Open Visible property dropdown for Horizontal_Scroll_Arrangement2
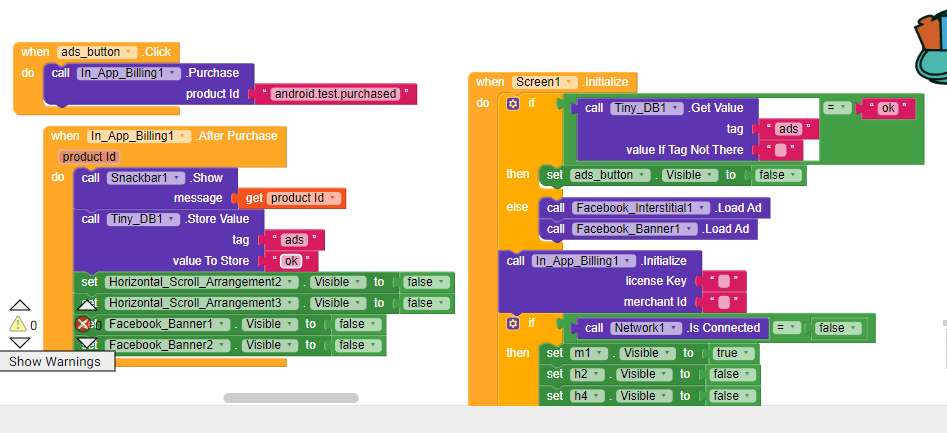 tap(337, 282)
